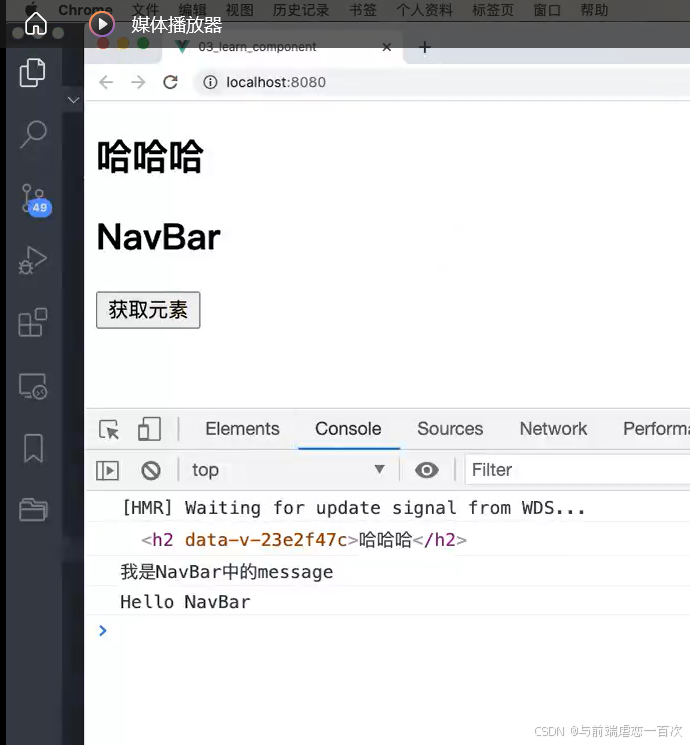Switch to the Console tab
This screenshot has height=745, width=690.
348,429
